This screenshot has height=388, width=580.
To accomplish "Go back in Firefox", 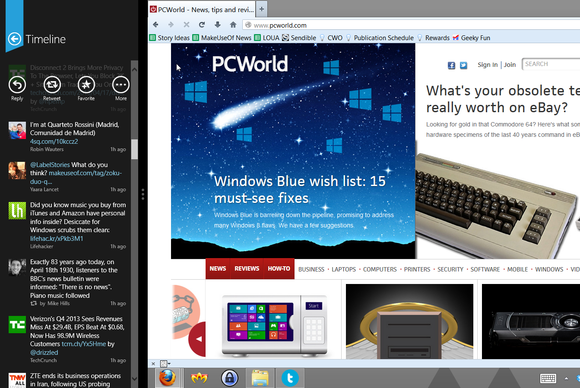I will [x=156, y=25].
